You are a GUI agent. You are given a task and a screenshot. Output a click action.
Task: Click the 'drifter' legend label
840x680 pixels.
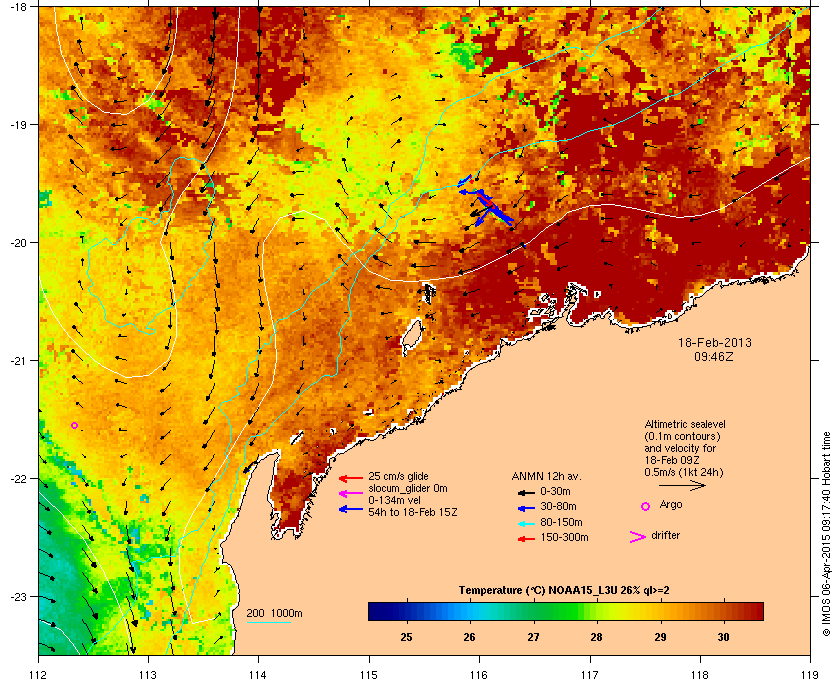665,535
